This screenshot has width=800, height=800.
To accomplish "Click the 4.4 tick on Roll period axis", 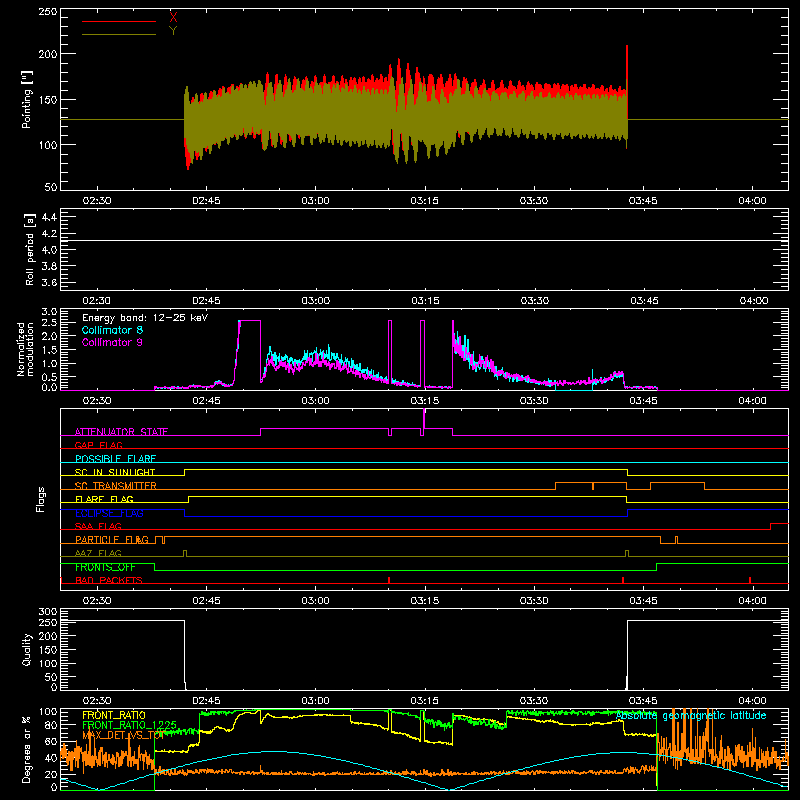I will pos(49,217).
